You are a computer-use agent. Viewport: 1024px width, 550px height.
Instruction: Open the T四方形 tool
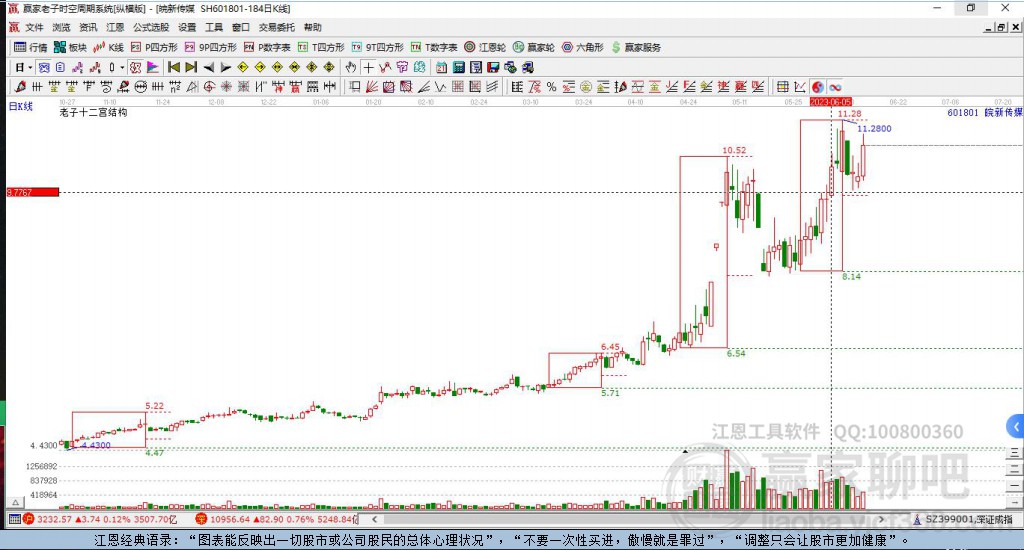tap(321, 47)
